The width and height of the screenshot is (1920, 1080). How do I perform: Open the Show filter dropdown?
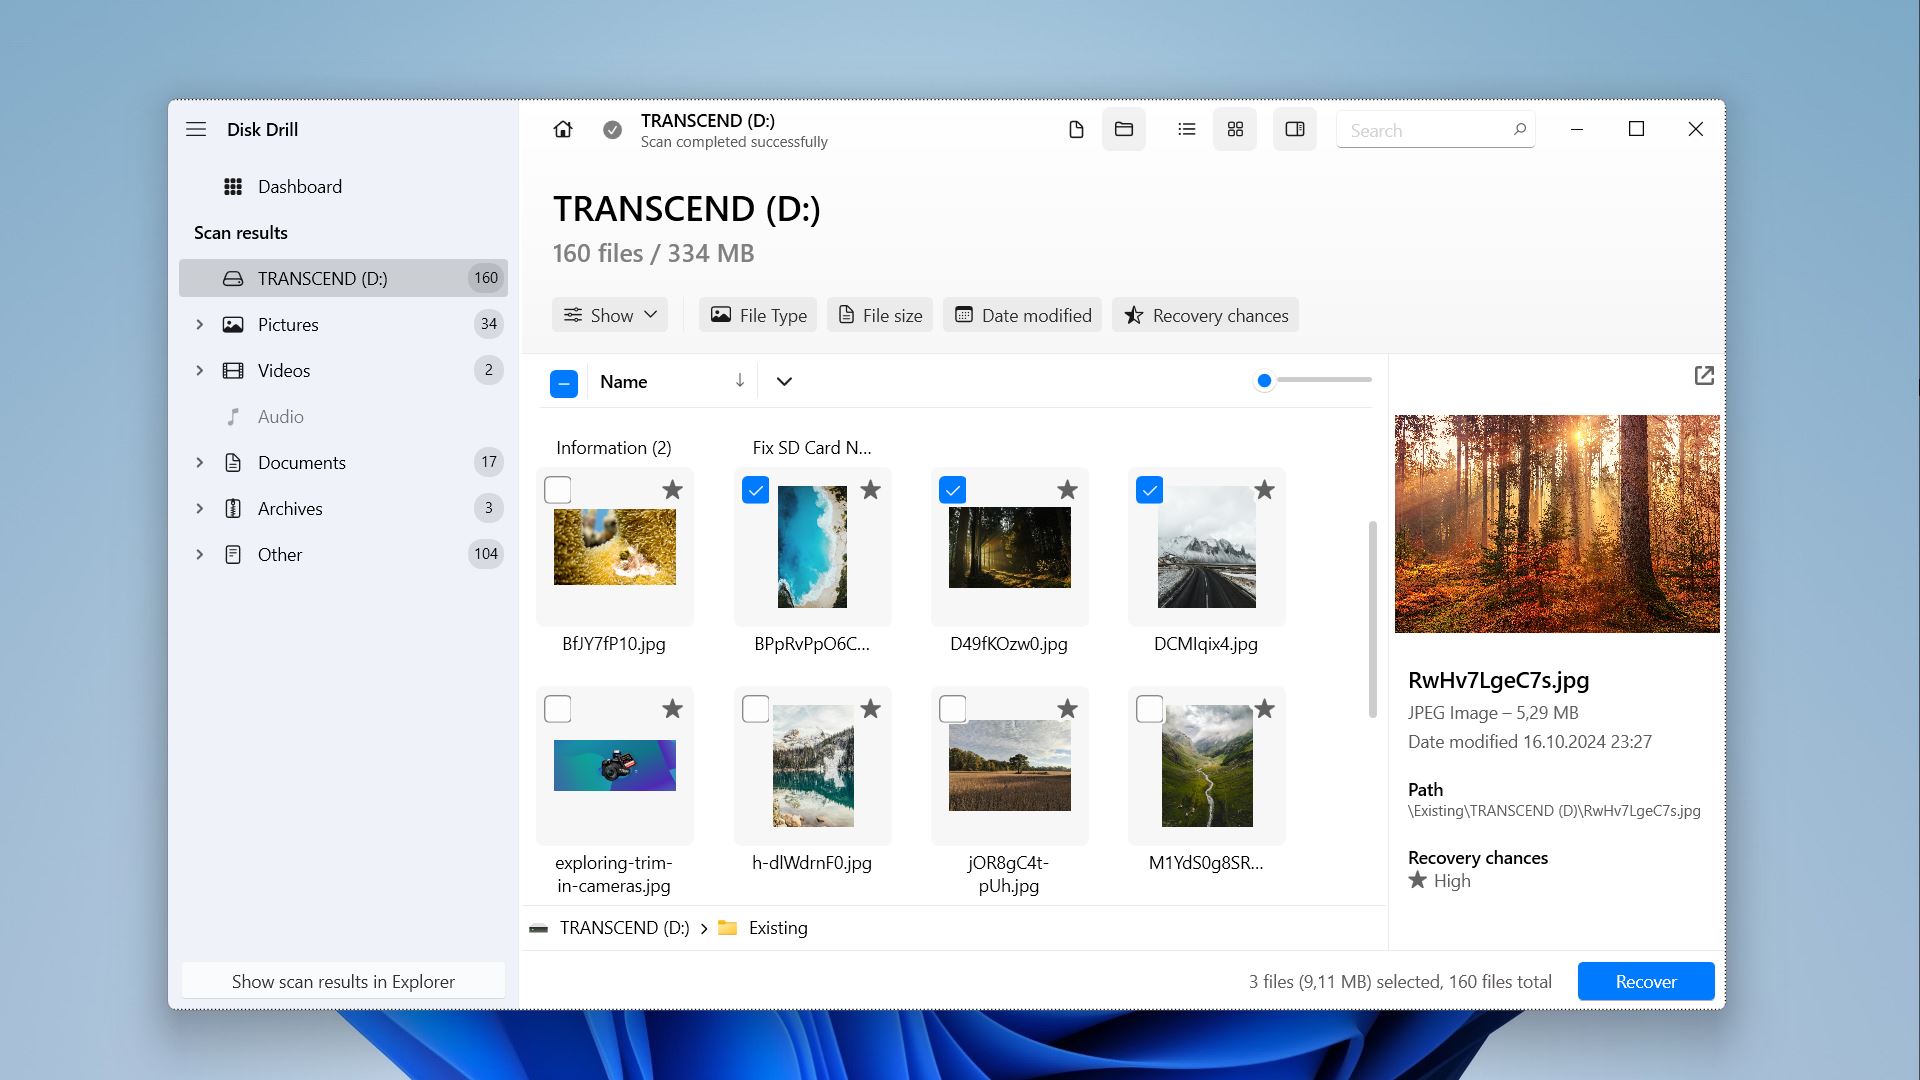[x=610, y=315]
